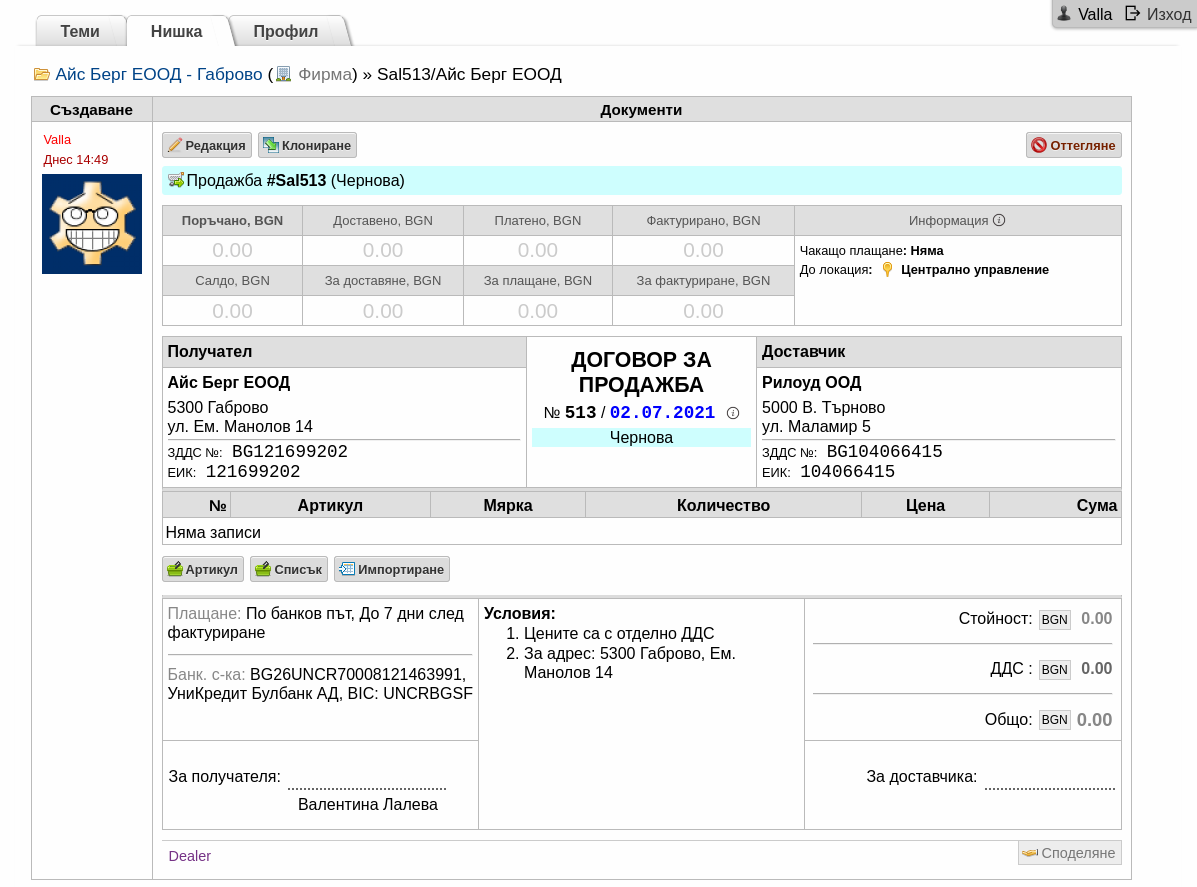Click the BGN badge next to Стойност
The image size is (1197, 887).
coord(1054,619)
